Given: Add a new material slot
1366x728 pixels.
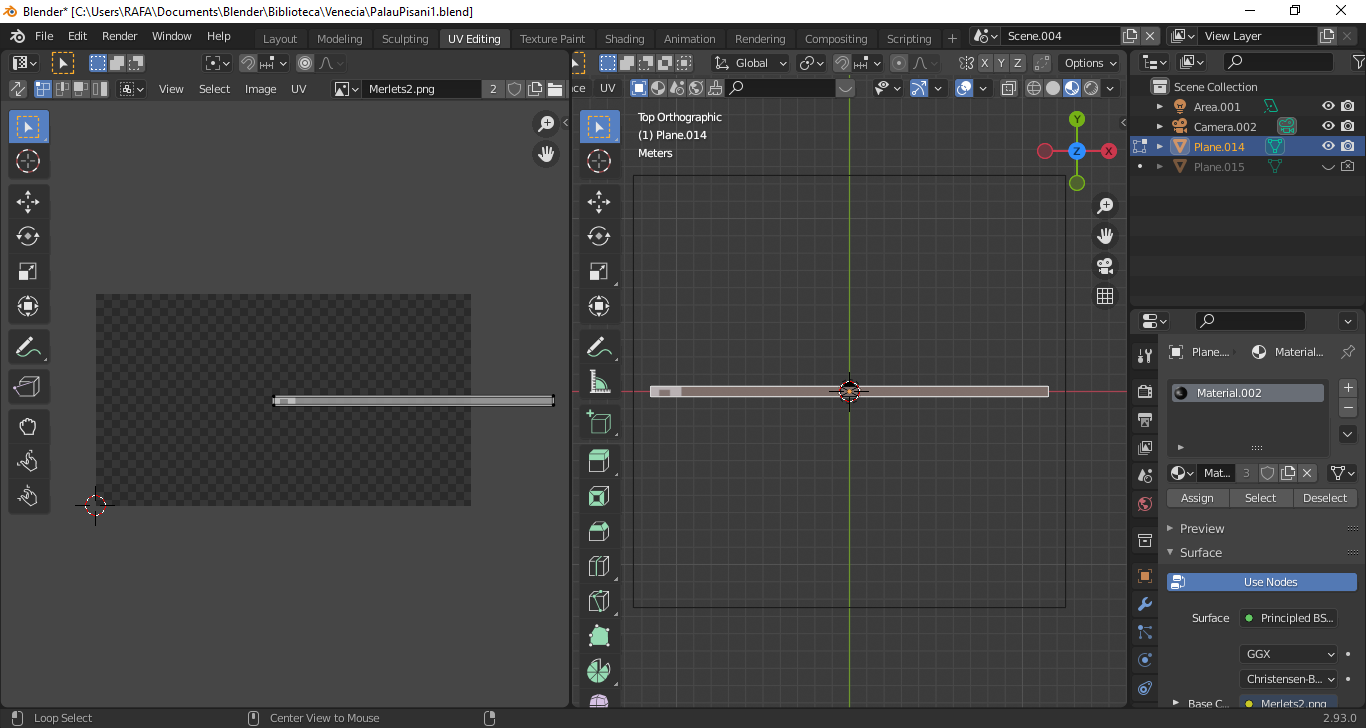Looking at the screenshot, I should [1348, 388].
